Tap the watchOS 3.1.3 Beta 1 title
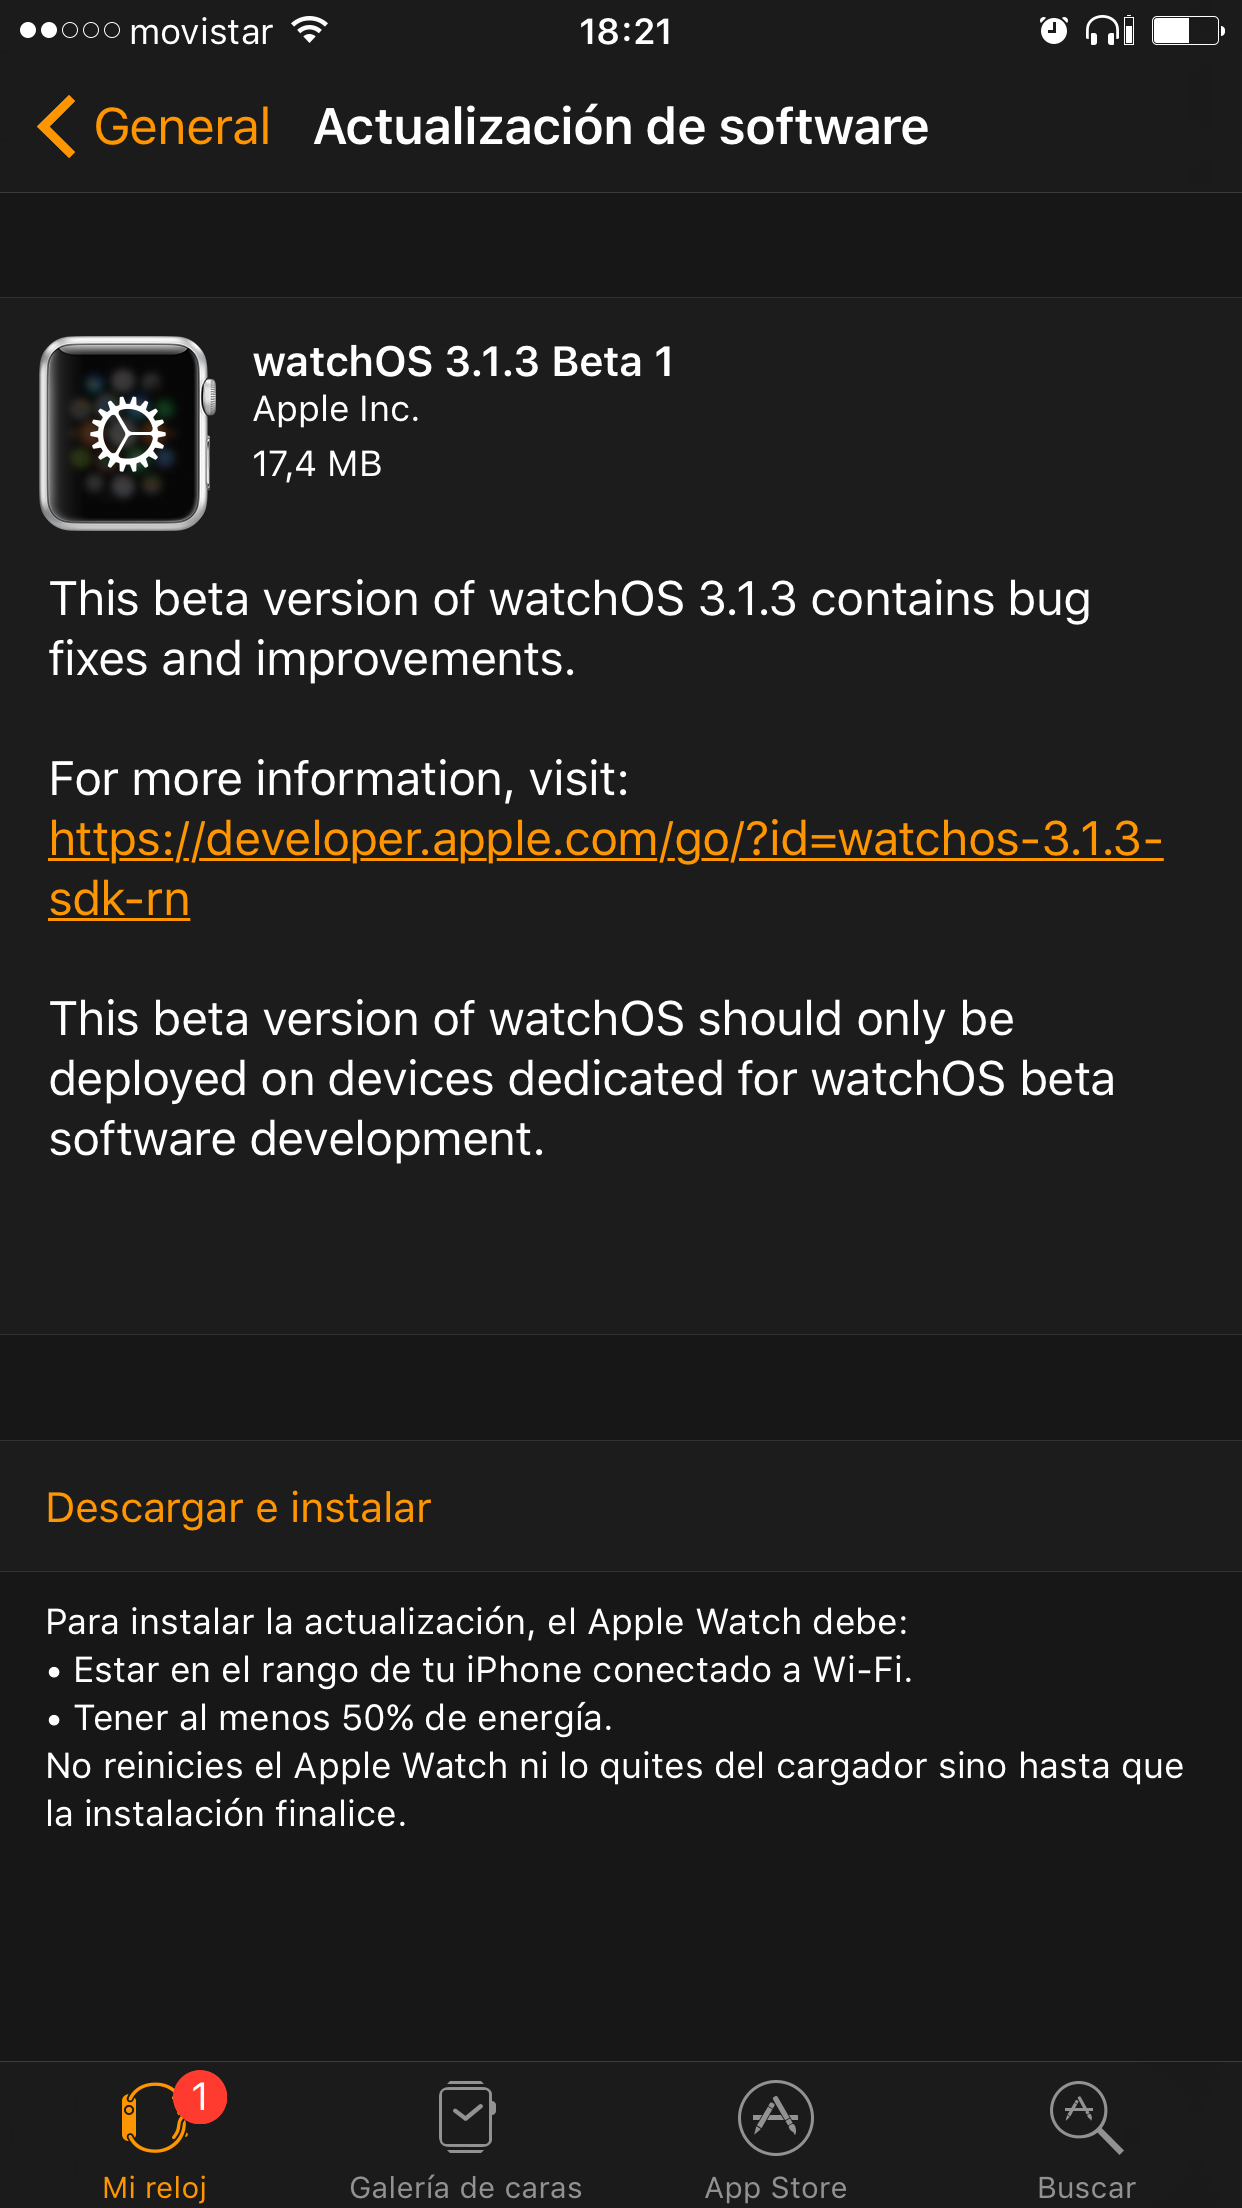This screenshot has width=1242, height=2208. [x=463, y=362]
